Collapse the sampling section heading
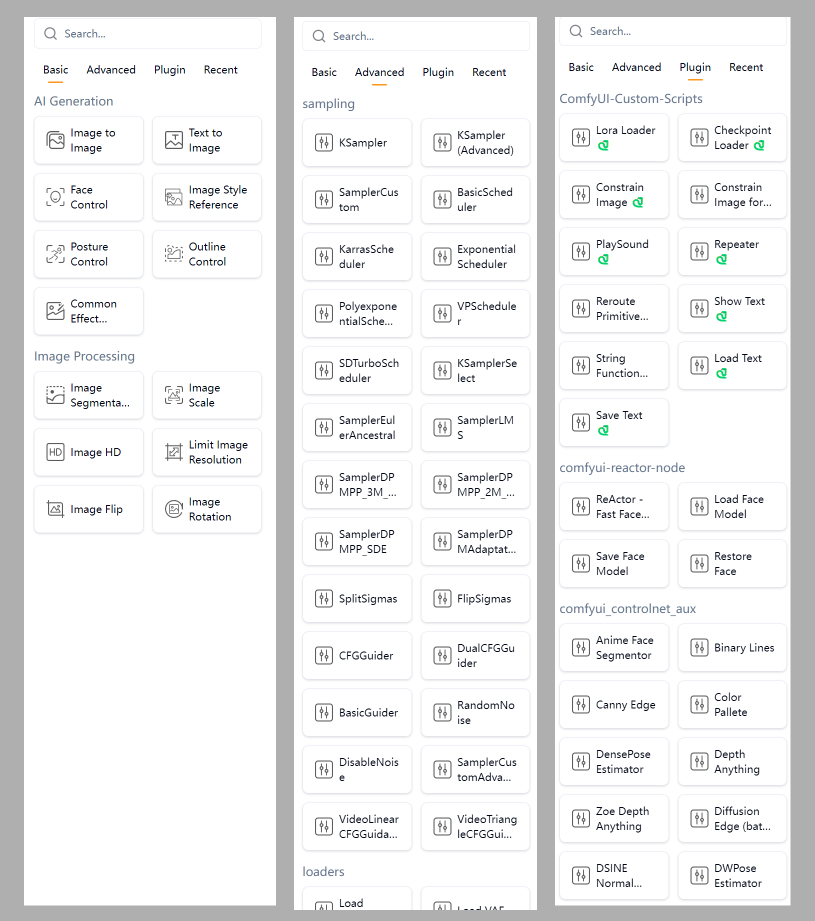815x921 pixels. [328, 104]
